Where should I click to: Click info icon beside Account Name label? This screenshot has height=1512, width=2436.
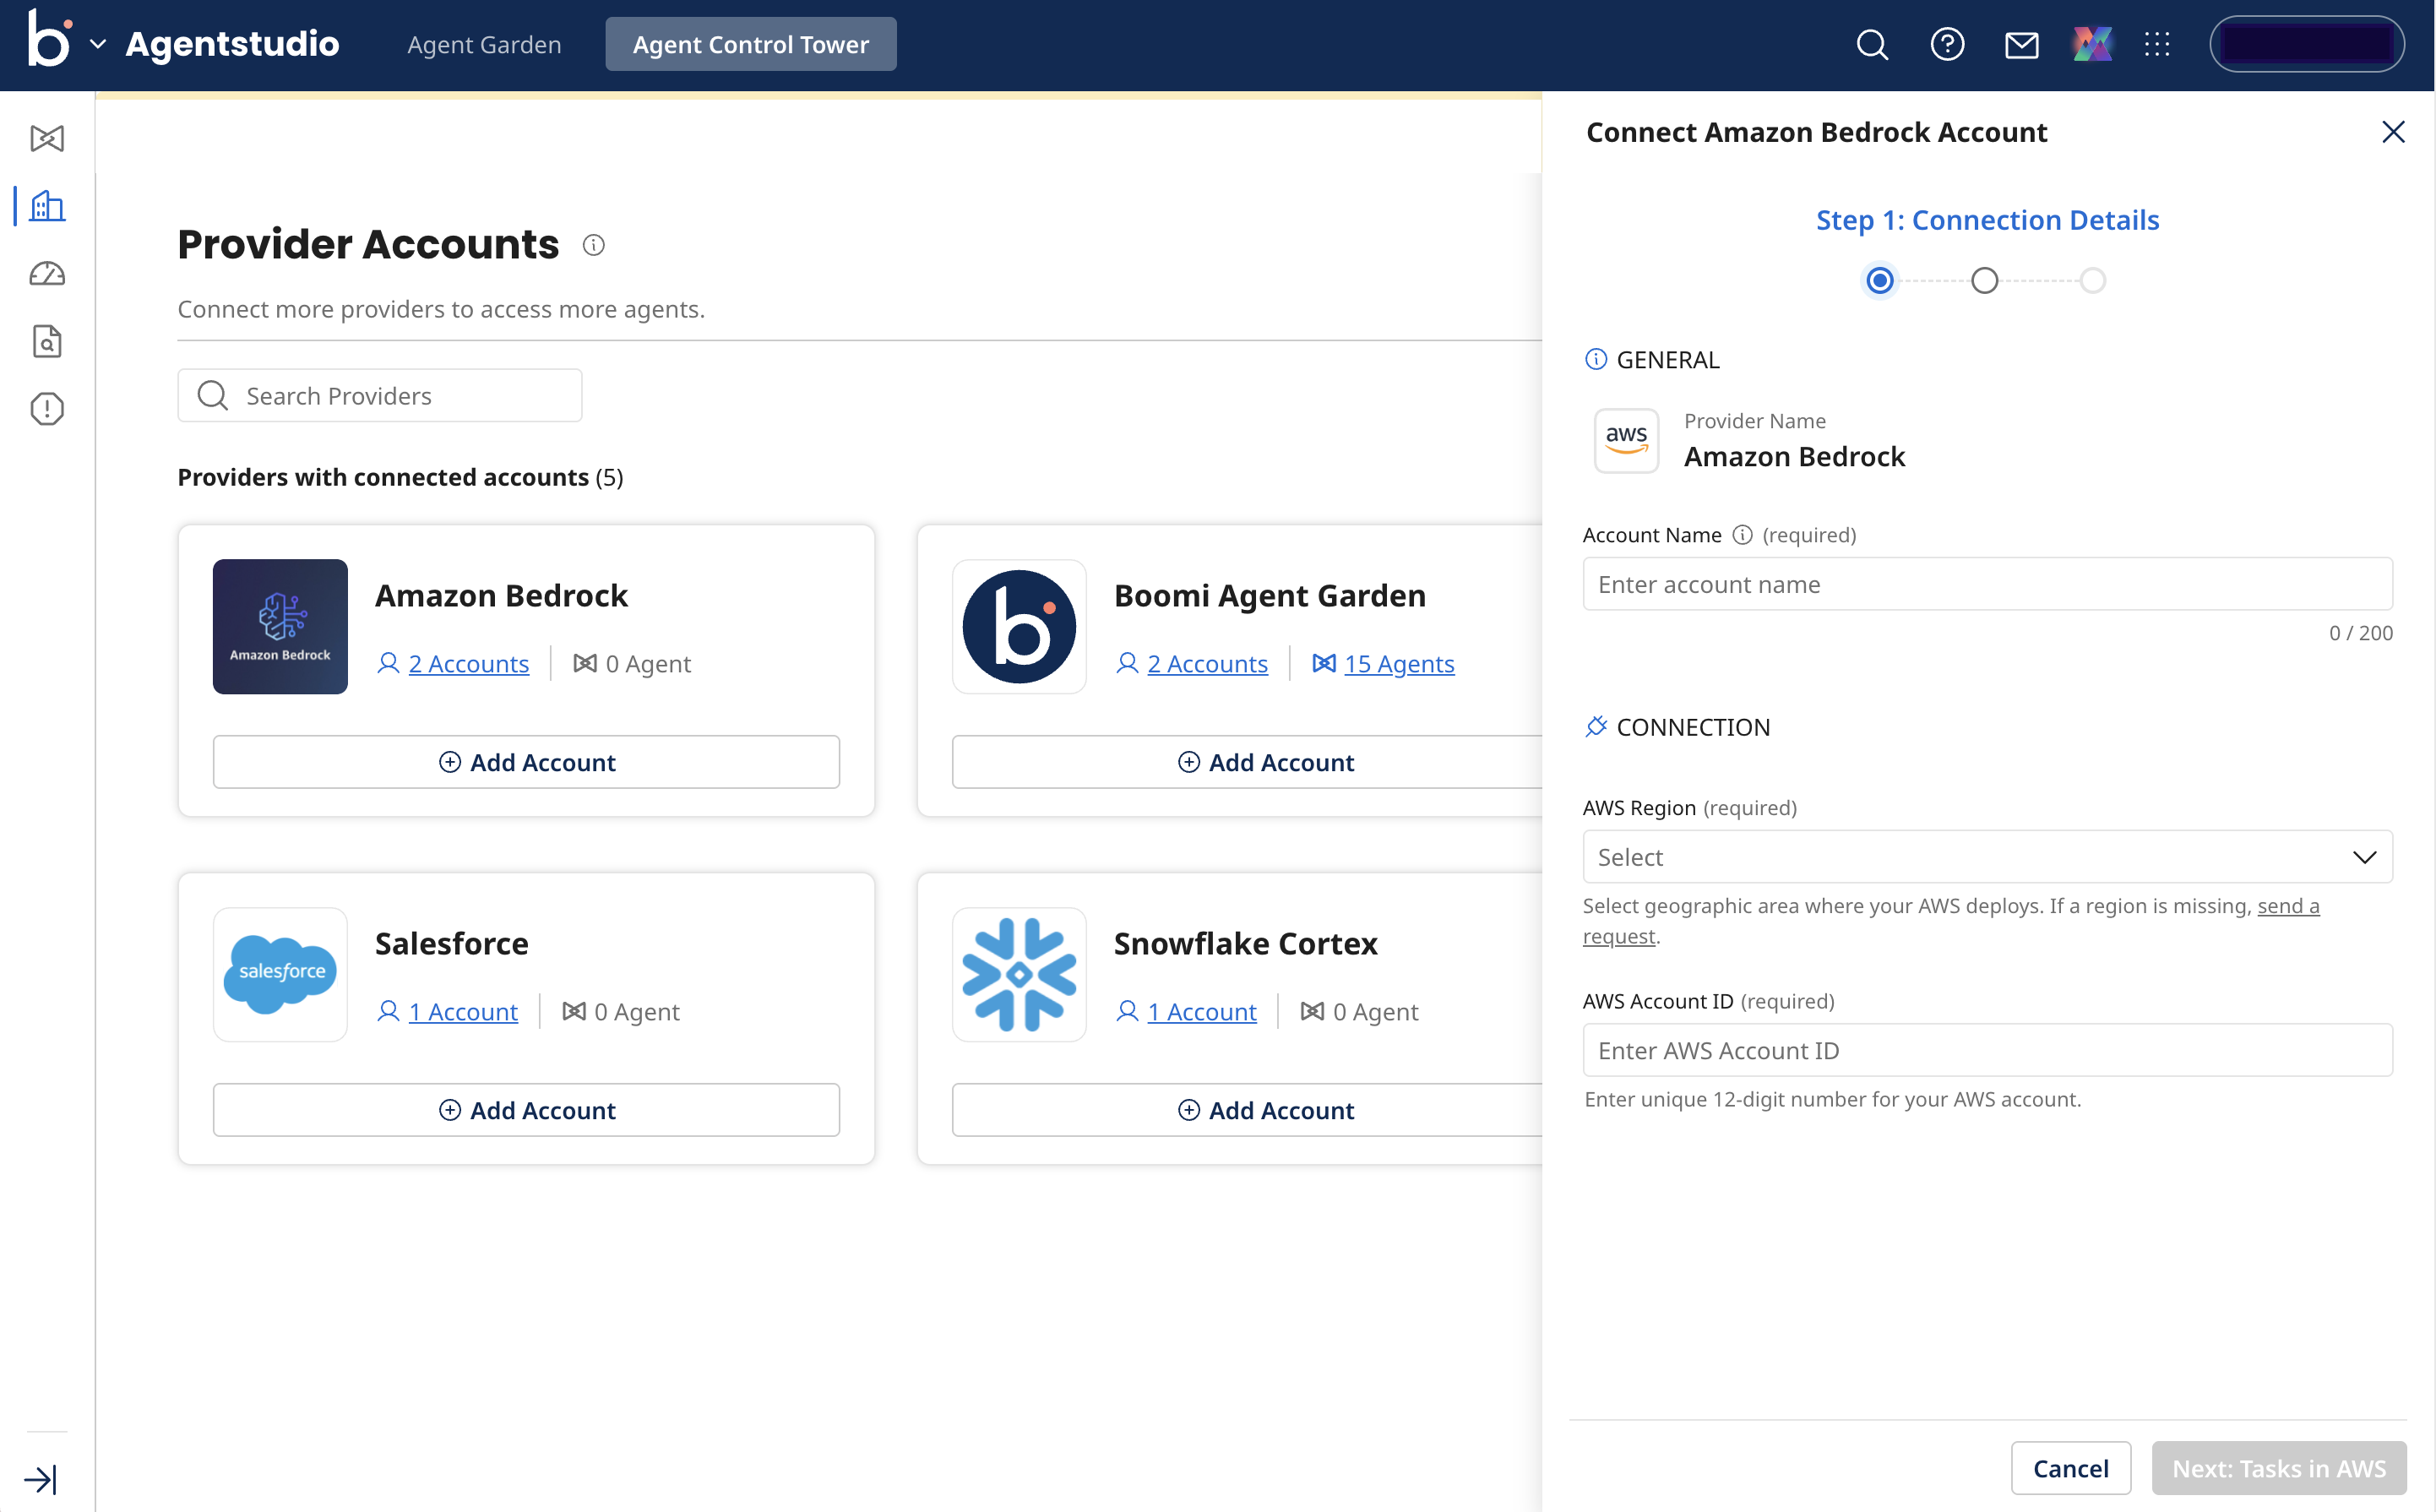point(1742,535)
